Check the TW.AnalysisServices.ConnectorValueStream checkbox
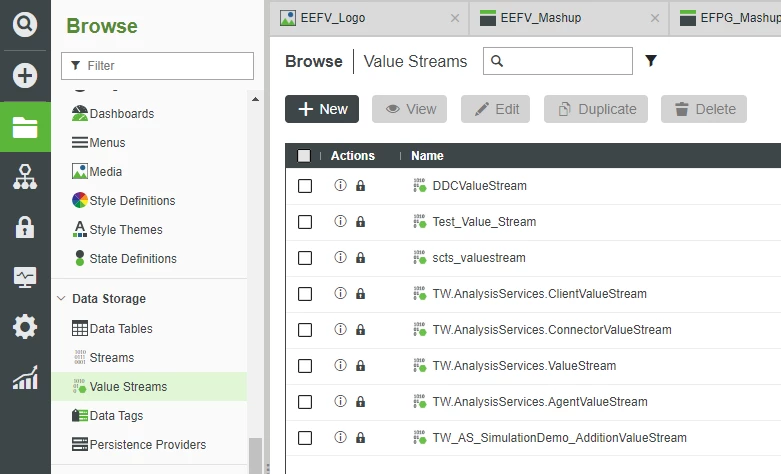Viewport: 781px width, 474px height. click(x=305, y=330)
